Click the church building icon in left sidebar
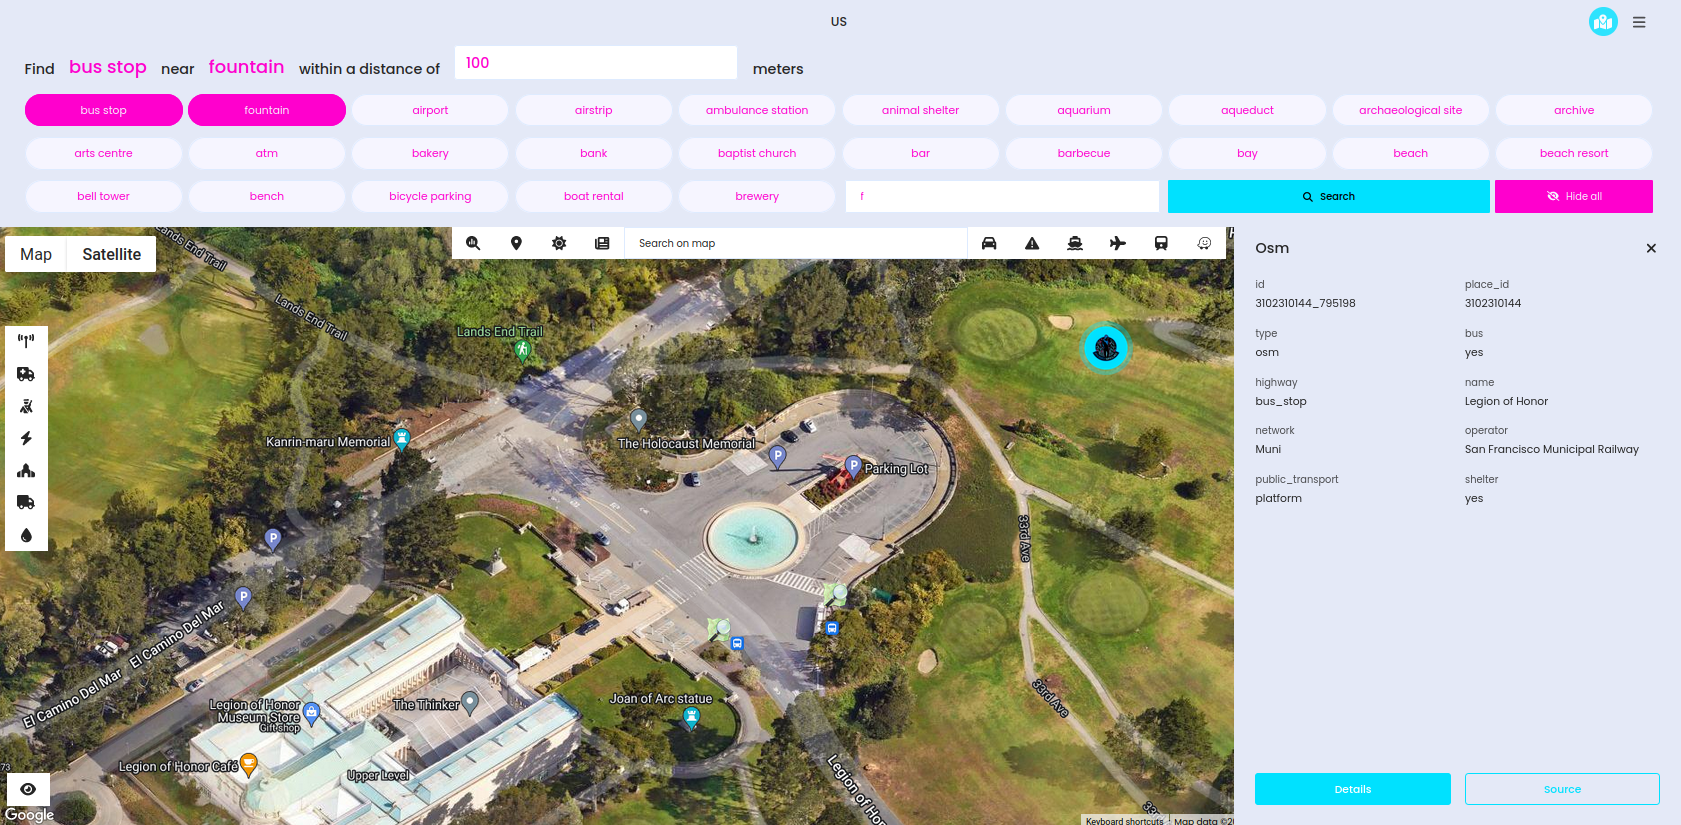 (26, 470)
